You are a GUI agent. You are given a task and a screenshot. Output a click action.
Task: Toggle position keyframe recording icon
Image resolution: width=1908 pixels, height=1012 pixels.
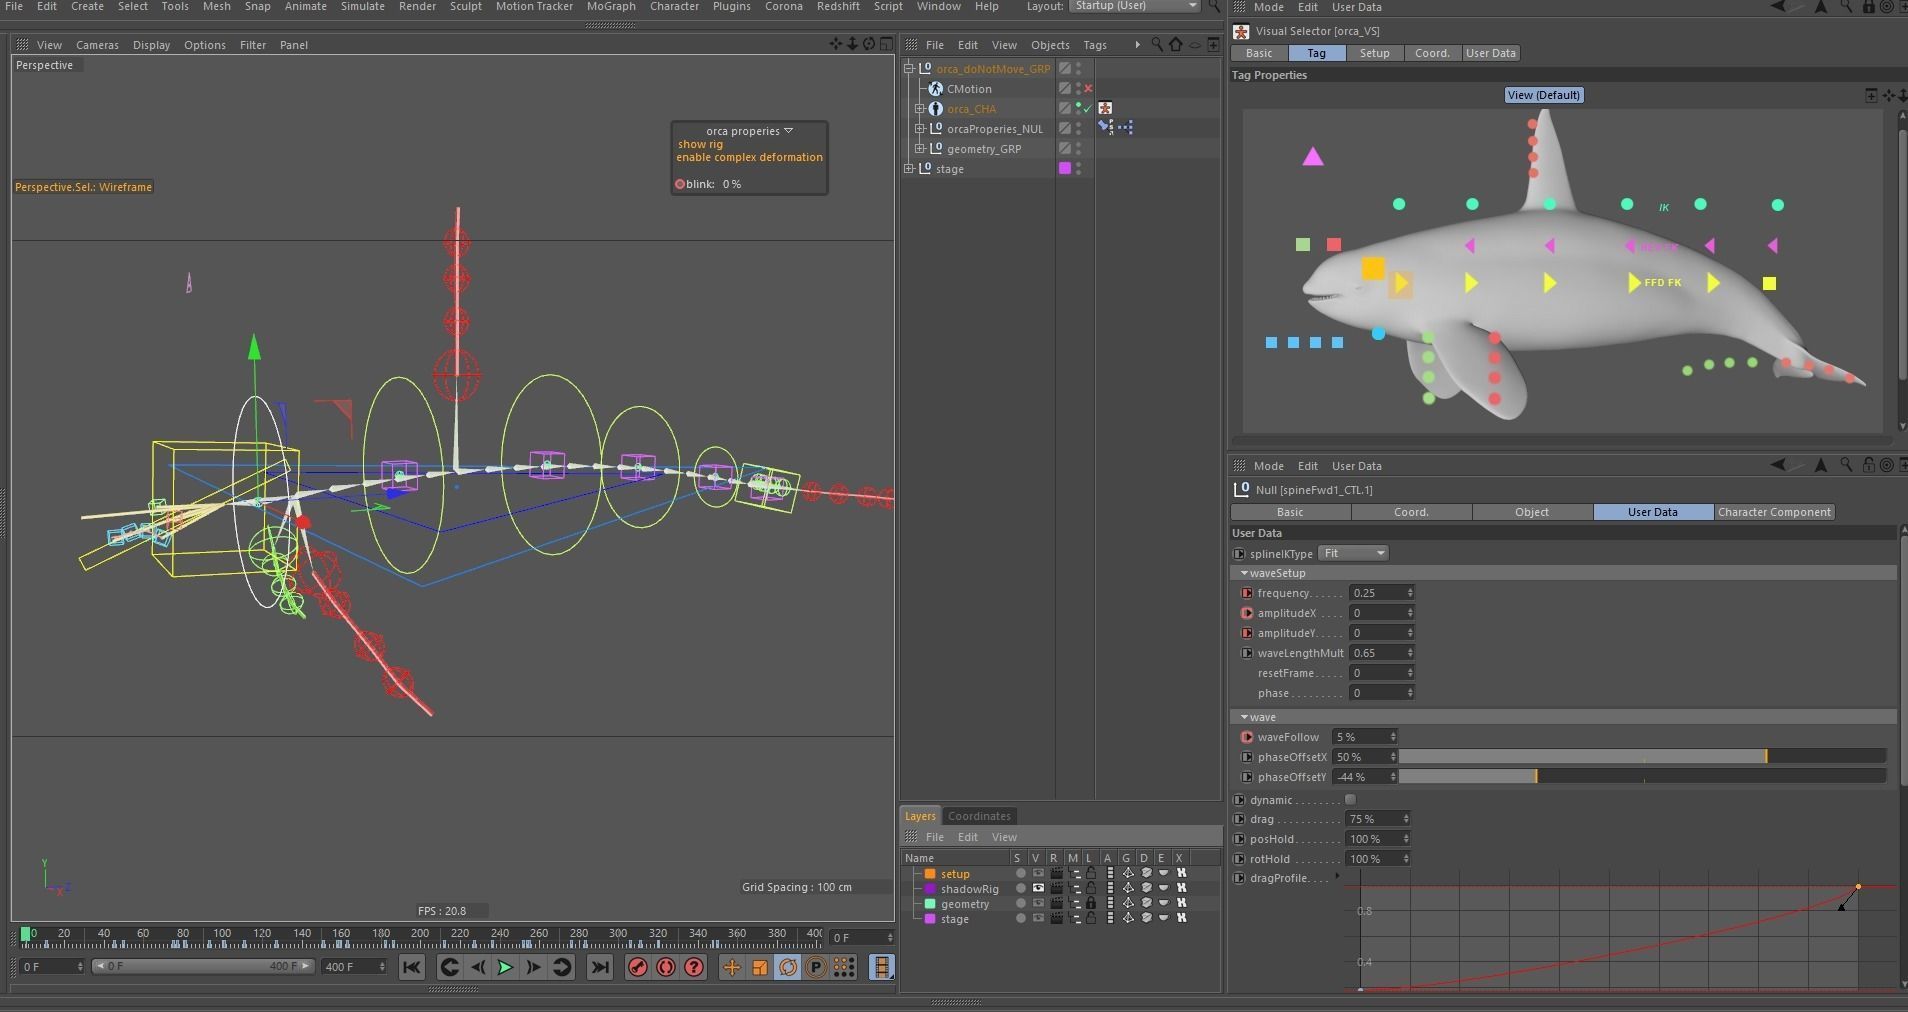pyautogui.click(x=731, y=967)
